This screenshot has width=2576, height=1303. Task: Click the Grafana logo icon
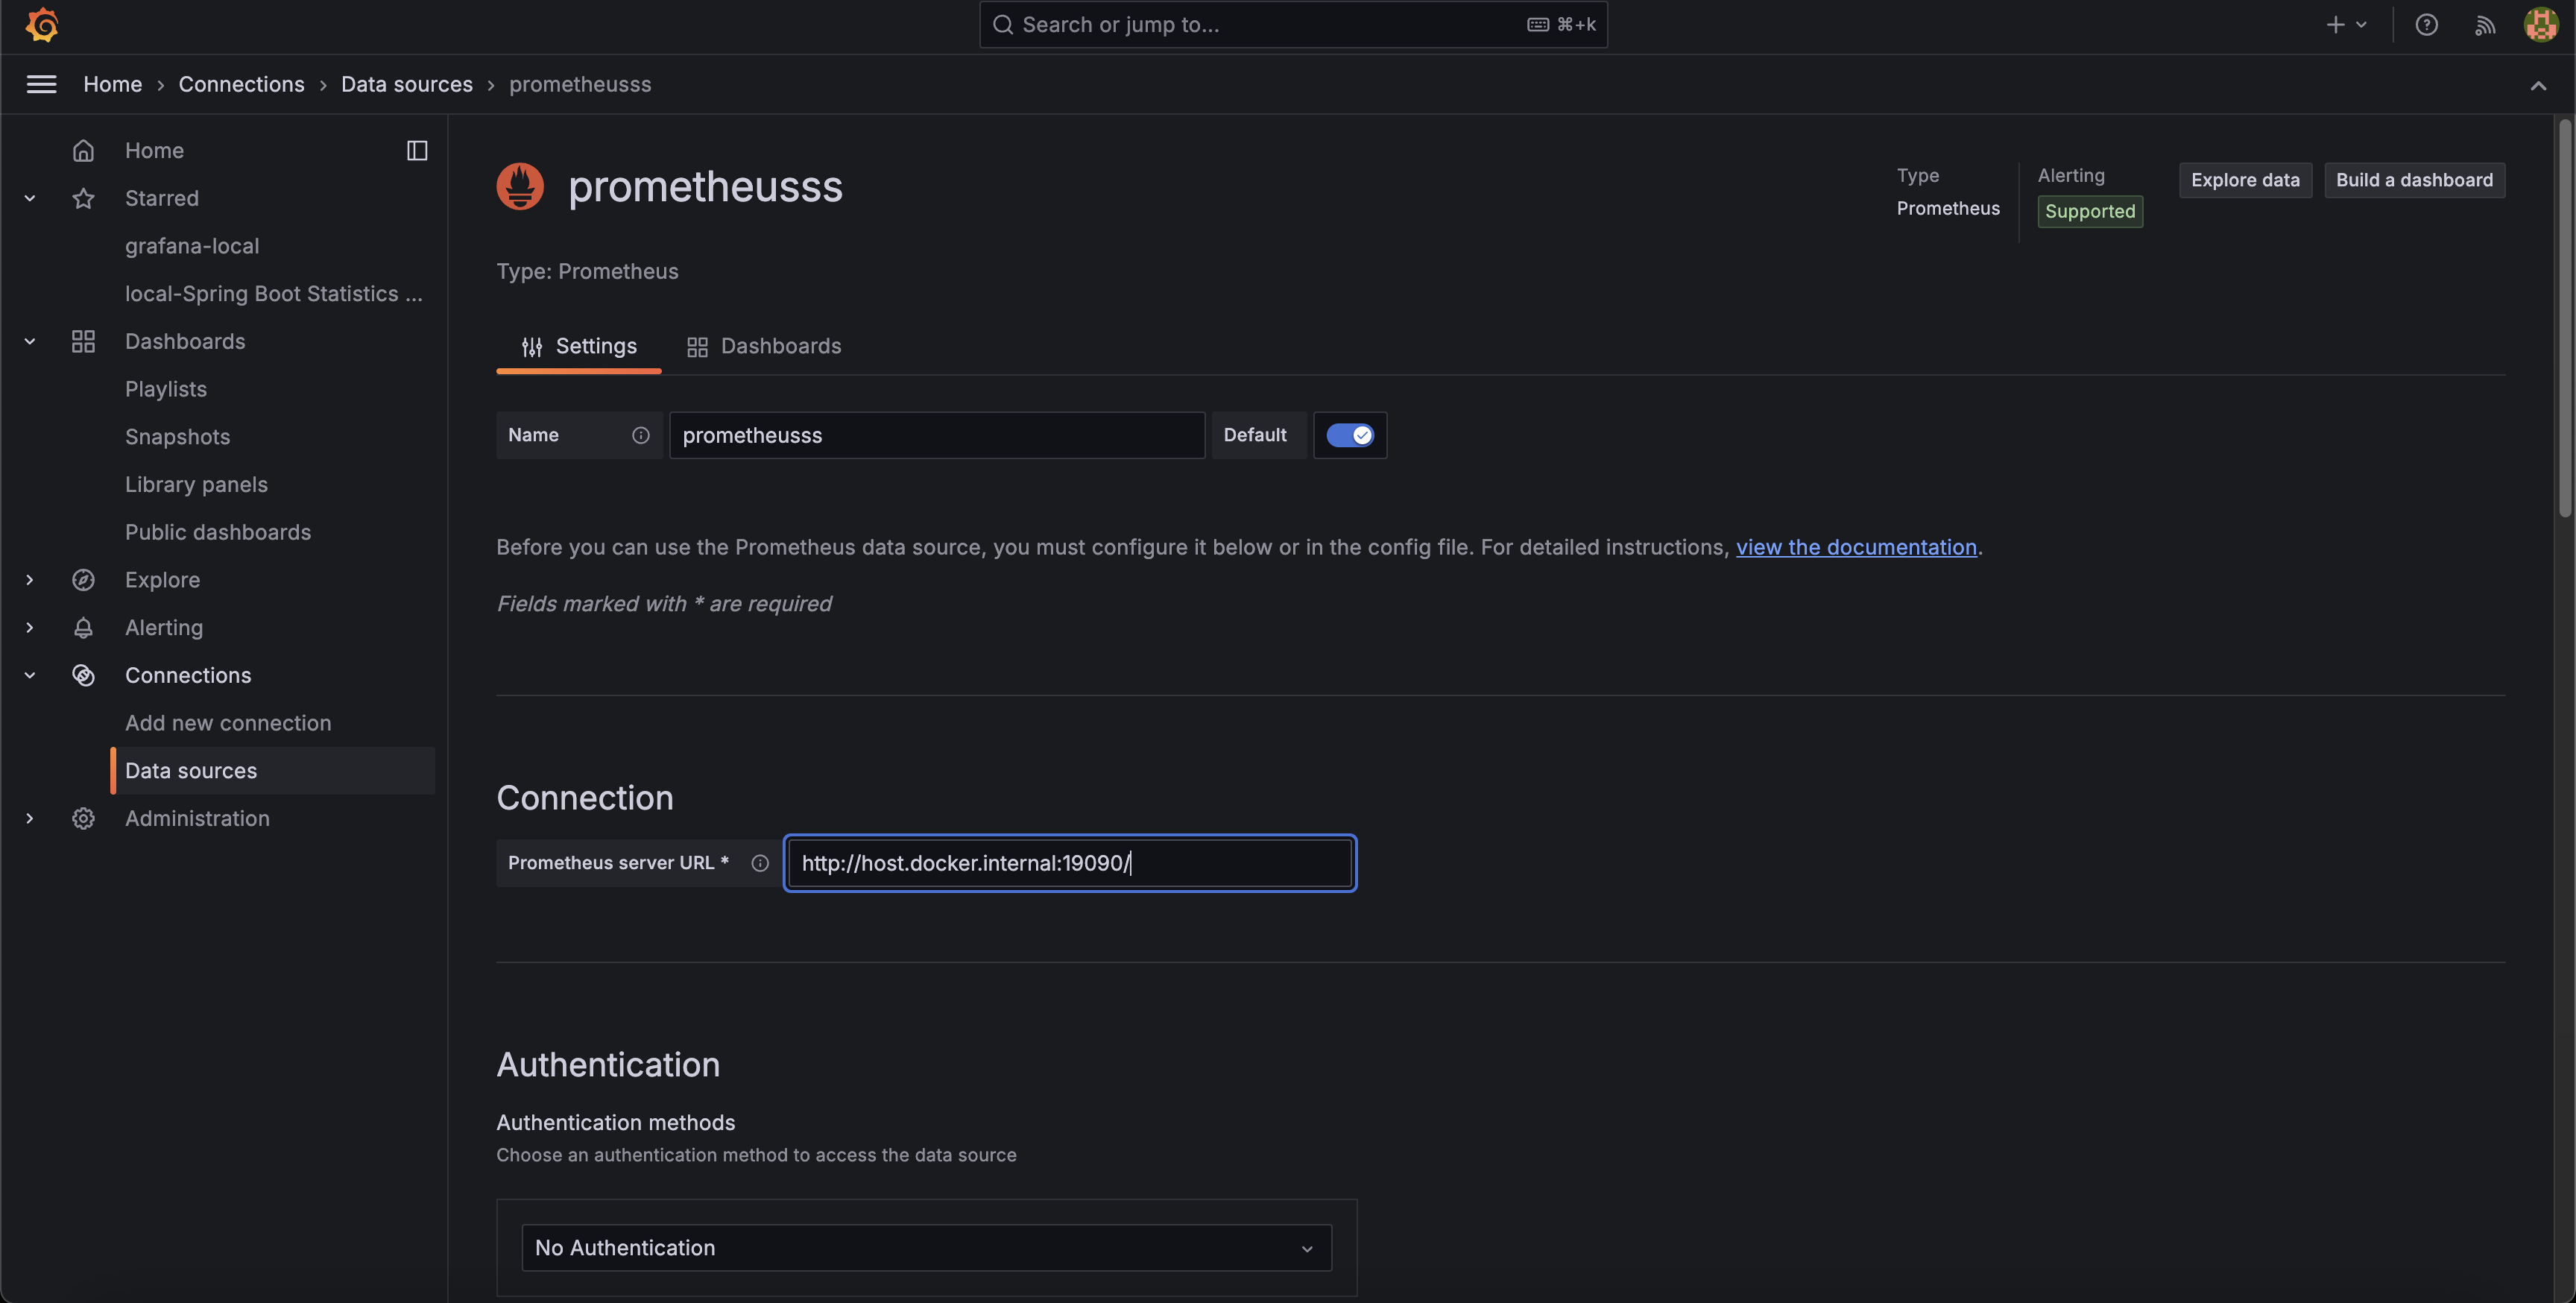tap(42, 25)
